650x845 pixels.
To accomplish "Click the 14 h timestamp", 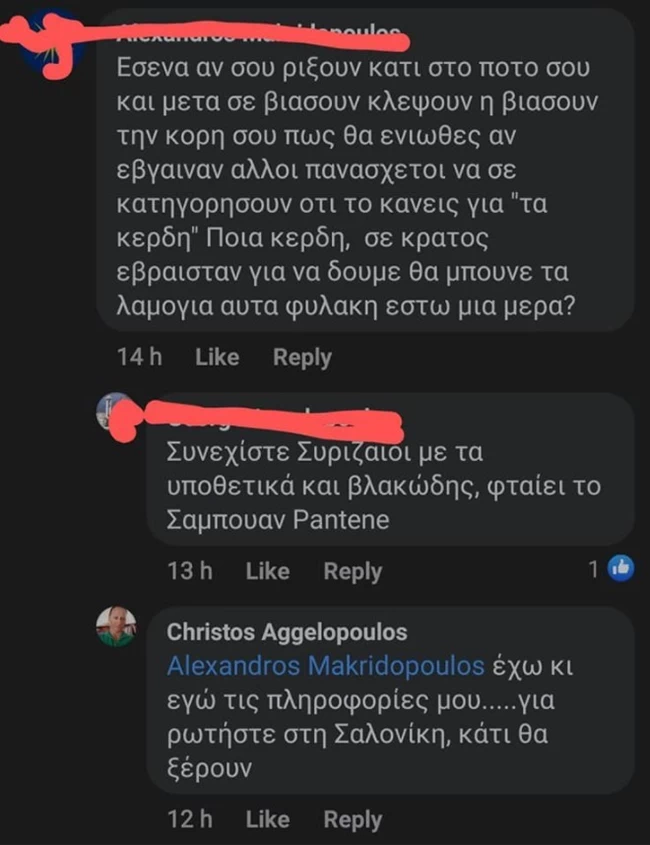I will coord(140,357).
